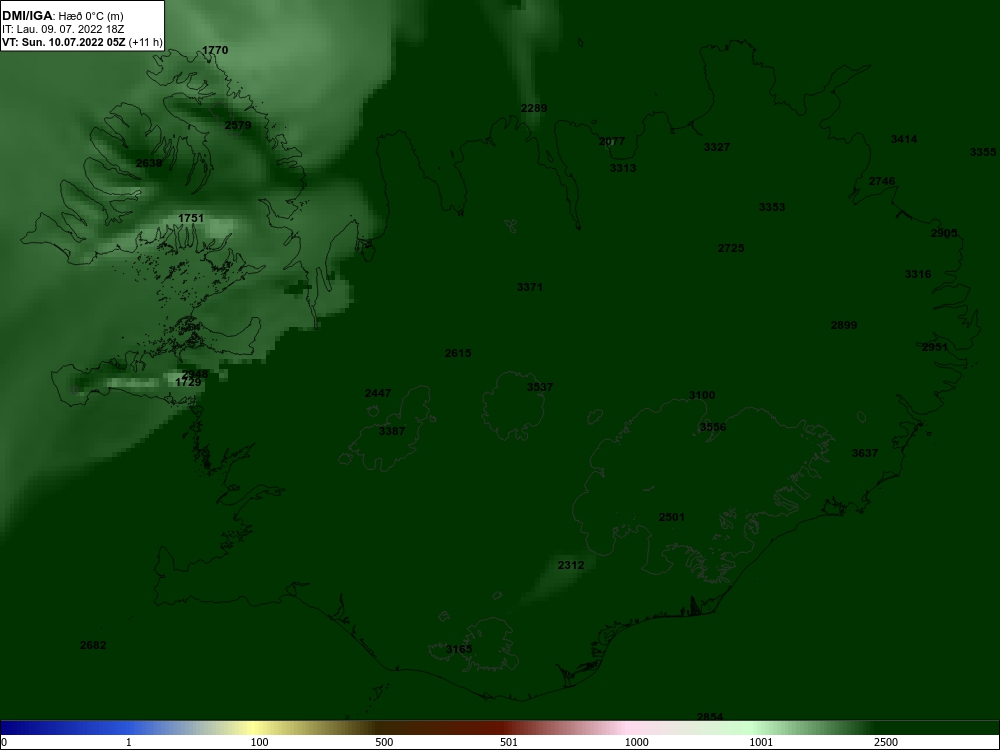Click the map value 3414

tap(904, 139)
